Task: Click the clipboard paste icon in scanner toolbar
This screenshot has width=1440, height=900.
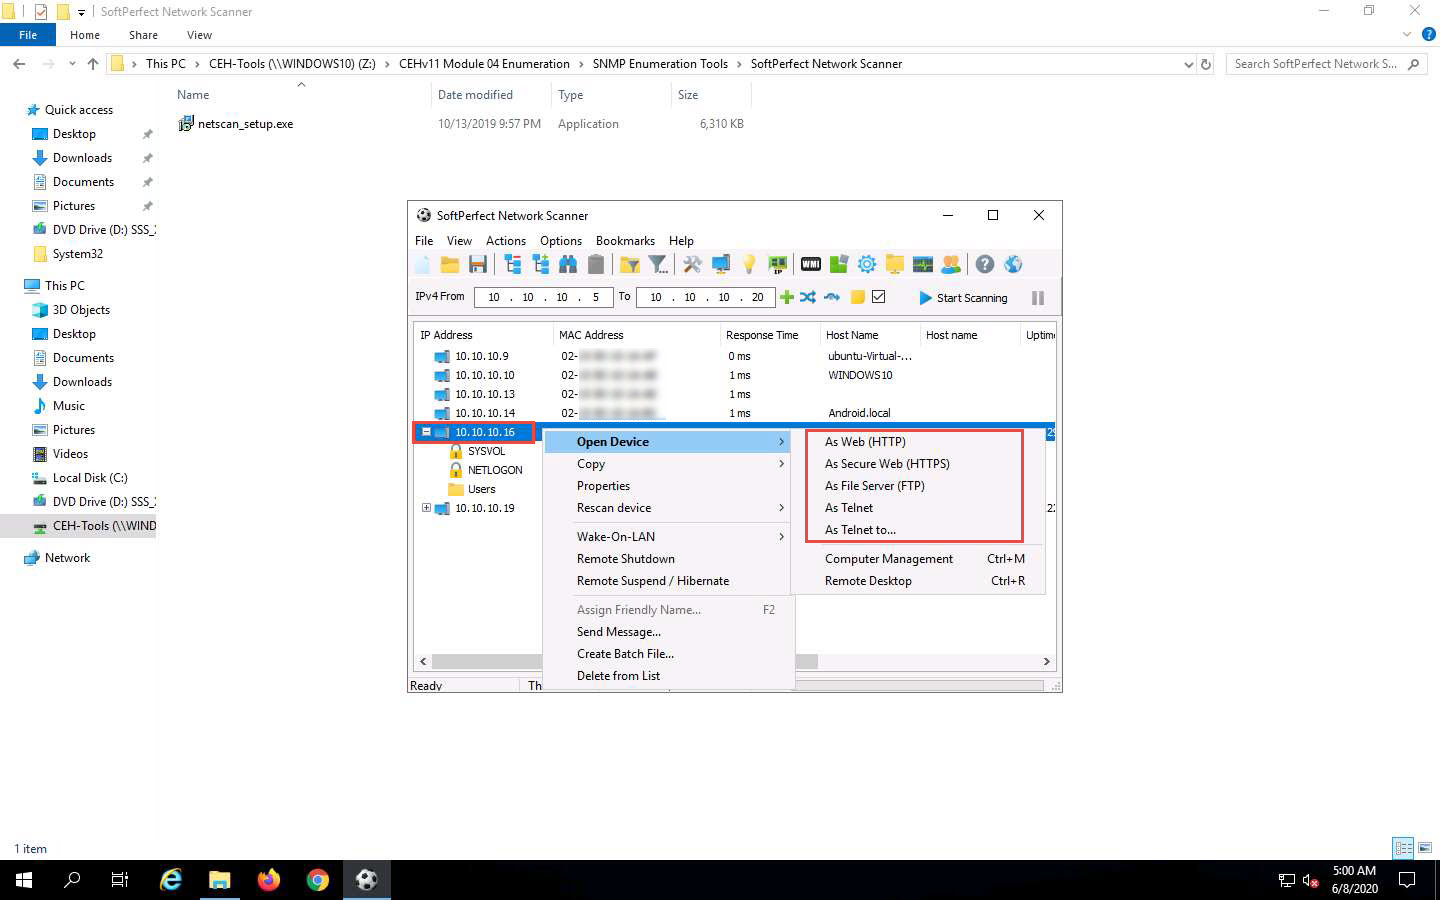Action: coord(596,264)
